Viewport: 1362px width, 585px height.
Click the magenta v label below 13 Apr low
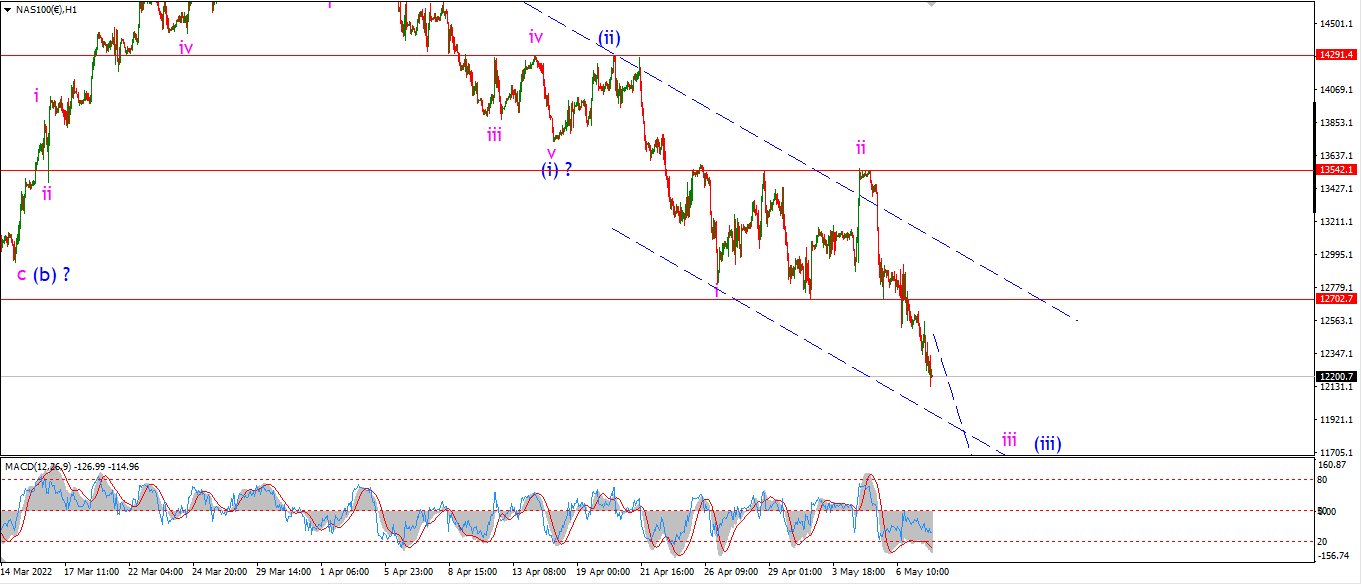click(551, 152)
